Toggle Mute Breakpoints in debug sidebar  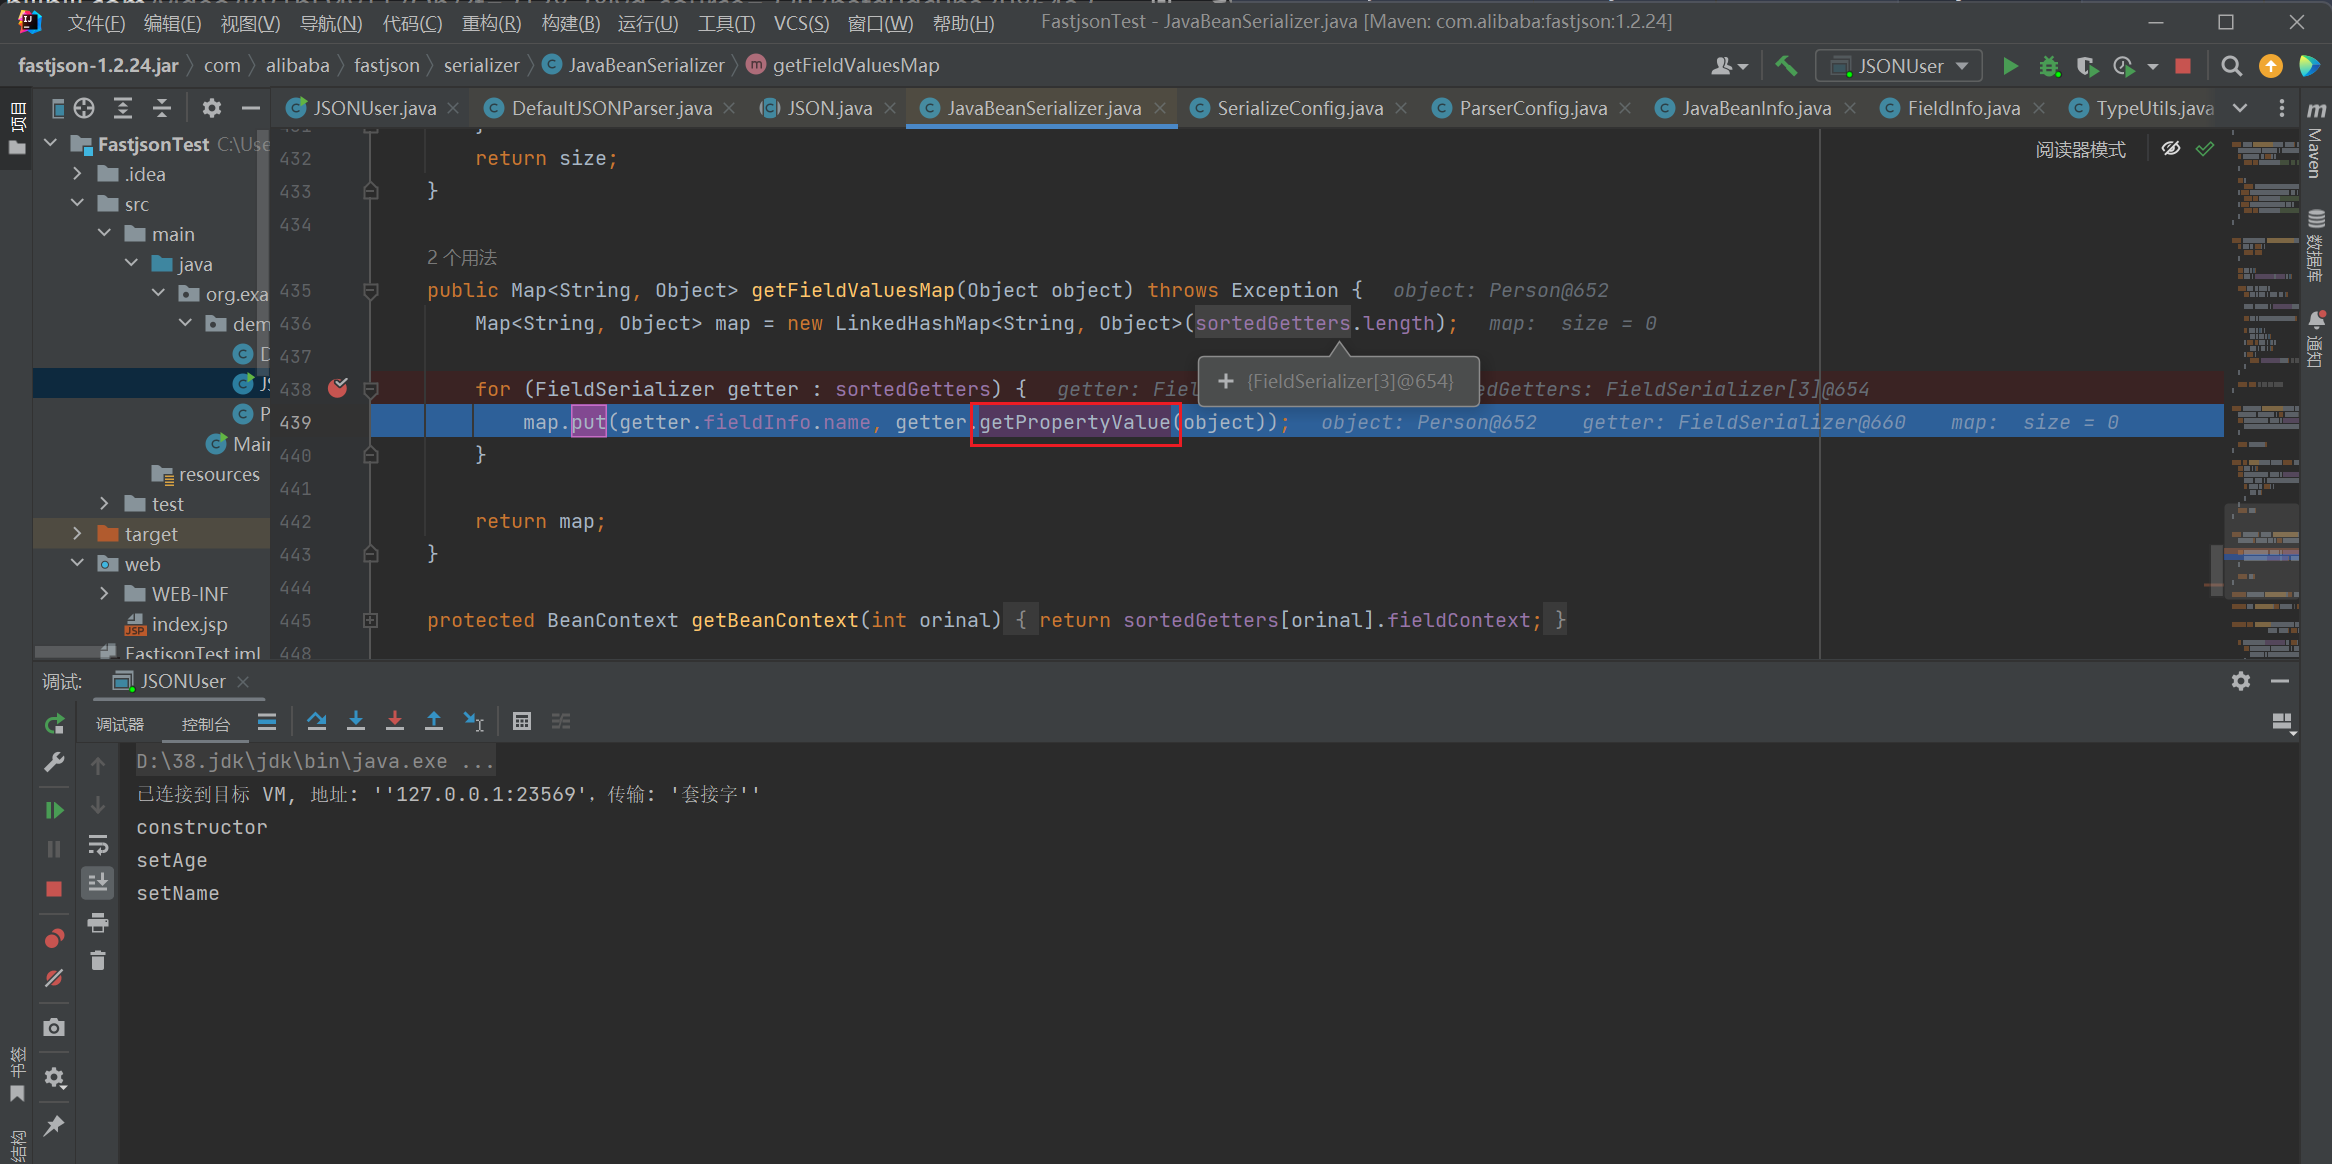[54, 978]
